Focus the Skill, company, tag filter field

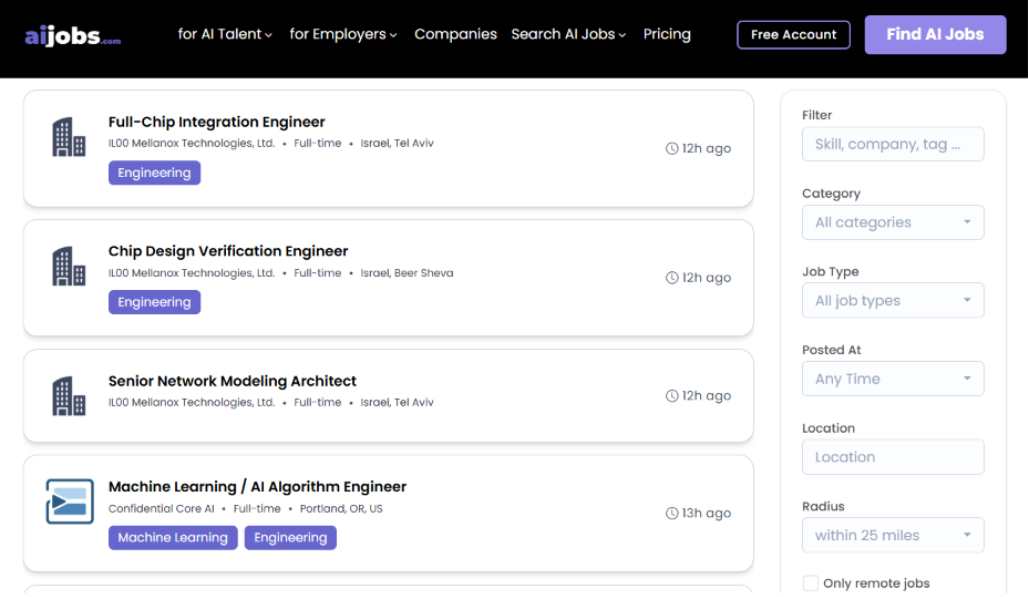pyautogui.click(x=893, y=144)
